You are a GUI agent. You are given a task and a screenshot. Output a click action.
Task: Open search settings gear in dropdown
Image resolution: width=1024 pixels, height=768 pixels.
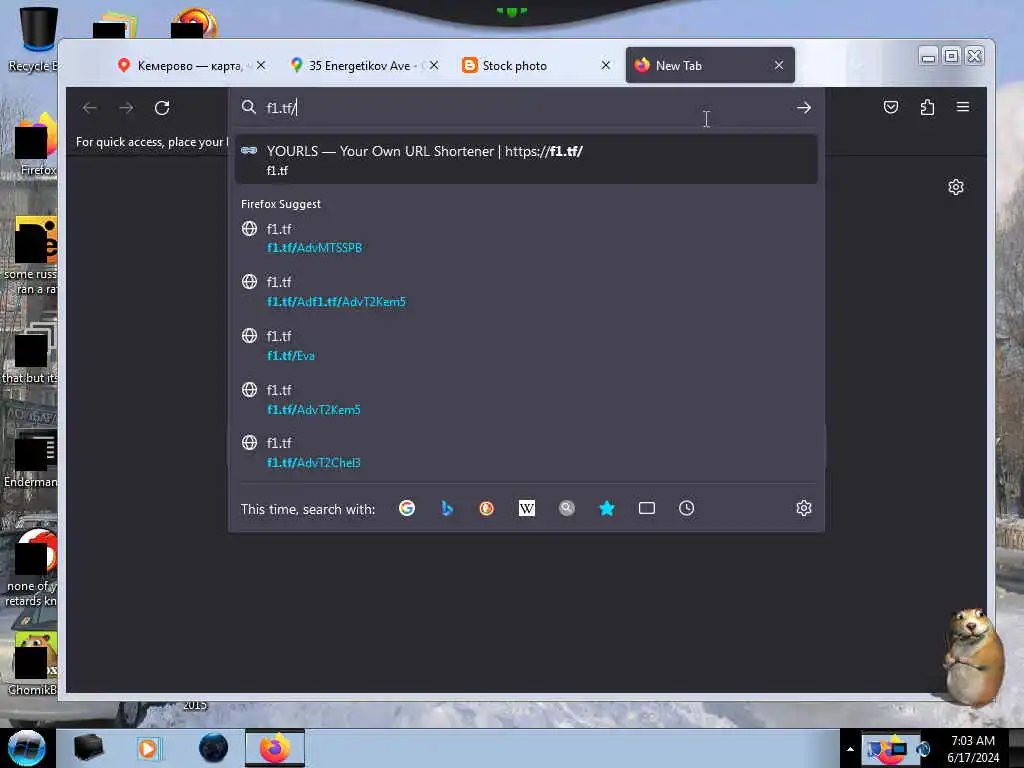pyautogui.click(x=804, y=508)
